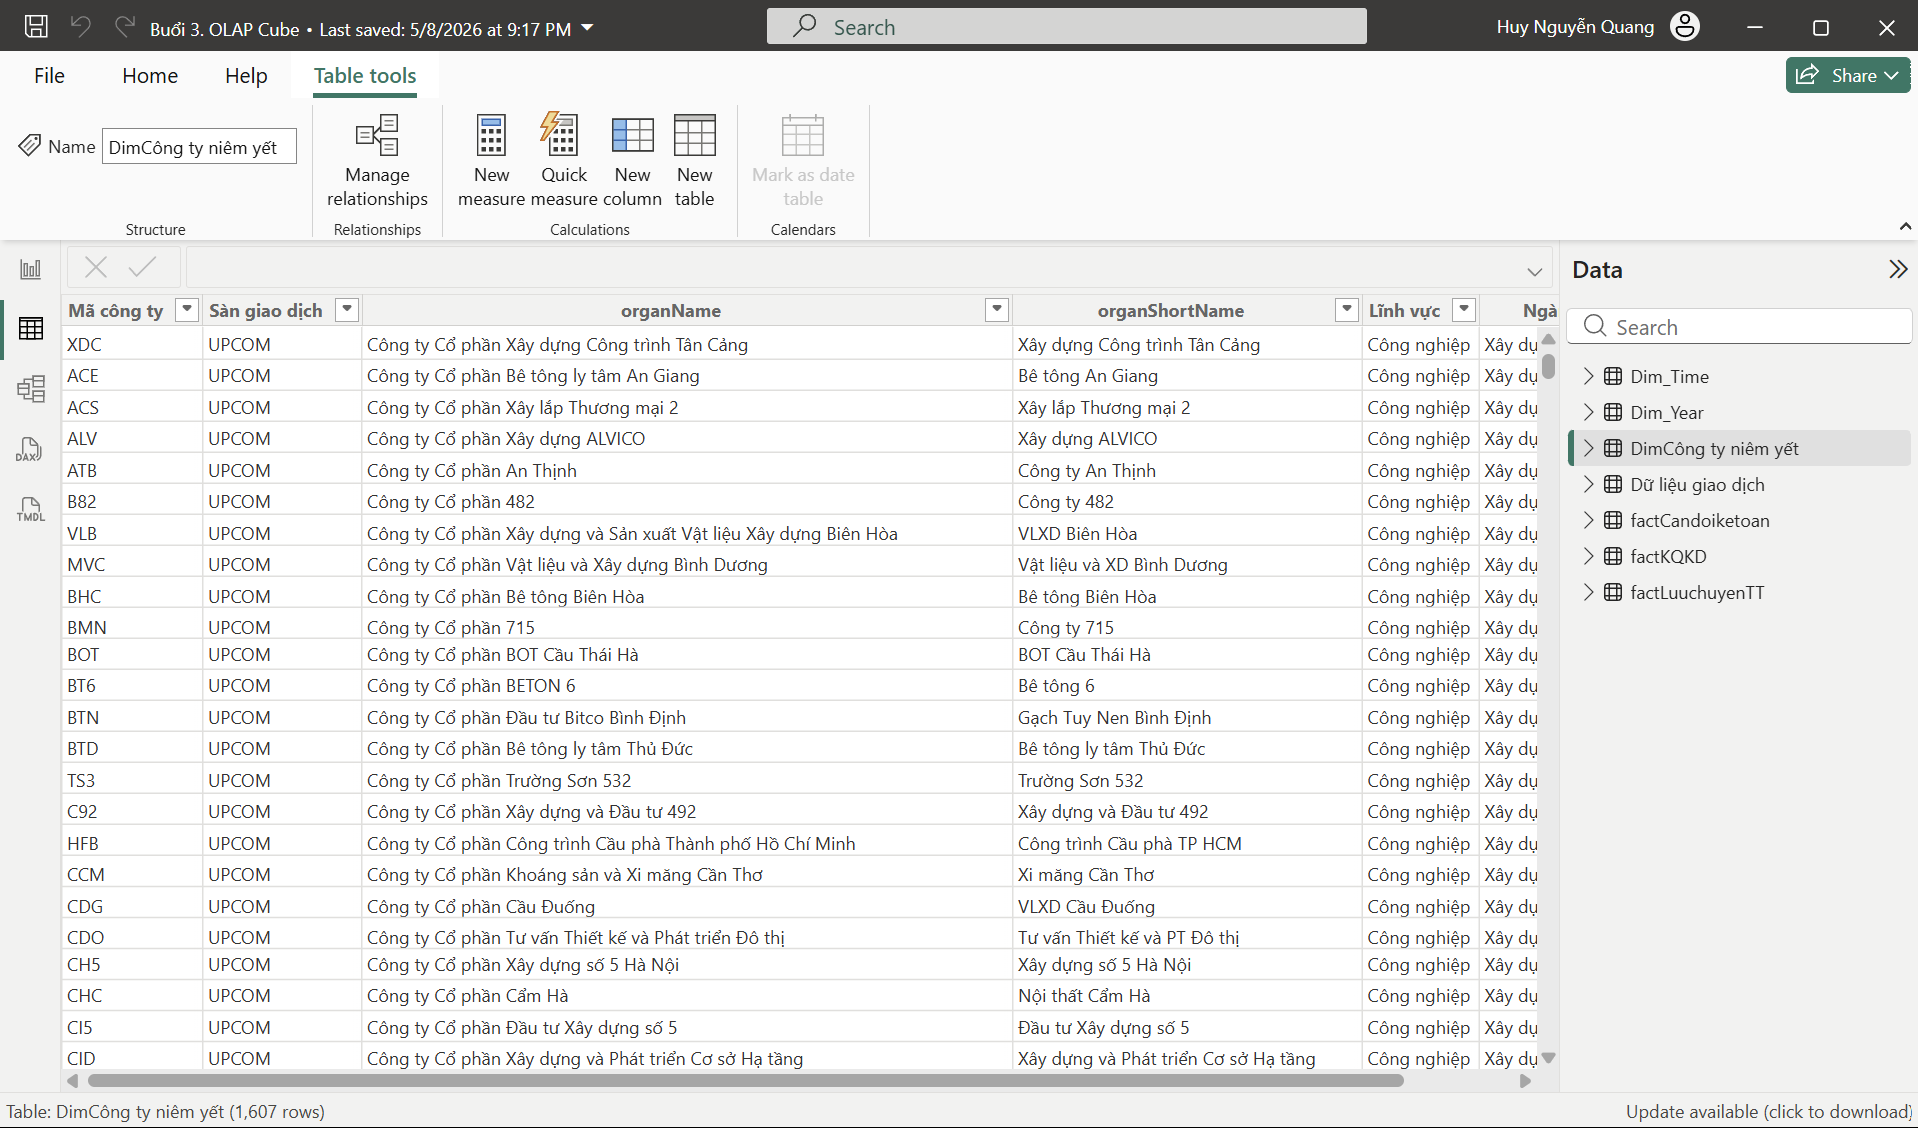Click the top Search bar
The height and width of the screenshot is (1128, 1918).
pyautogui.click(x=1066, y=27)
